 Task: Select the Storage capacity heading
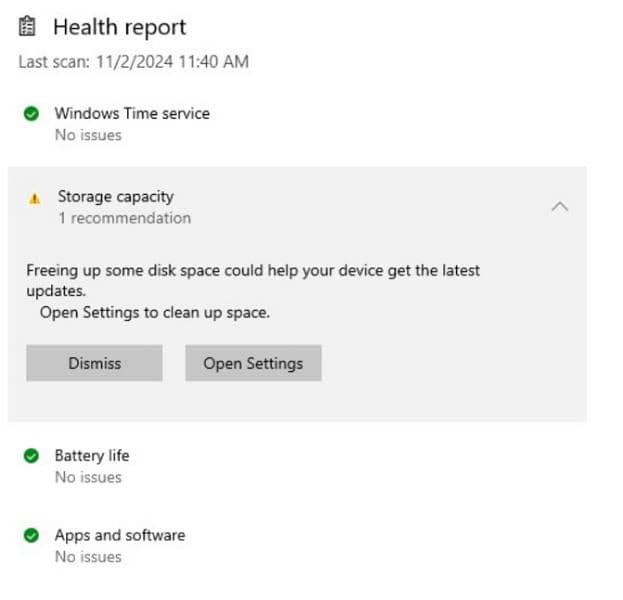point(115,197)
